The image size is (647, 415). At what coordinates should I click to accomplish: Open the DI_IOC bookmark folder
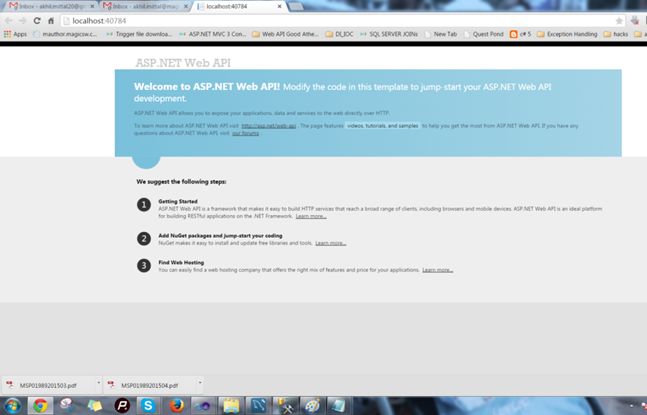pos(340,34)
